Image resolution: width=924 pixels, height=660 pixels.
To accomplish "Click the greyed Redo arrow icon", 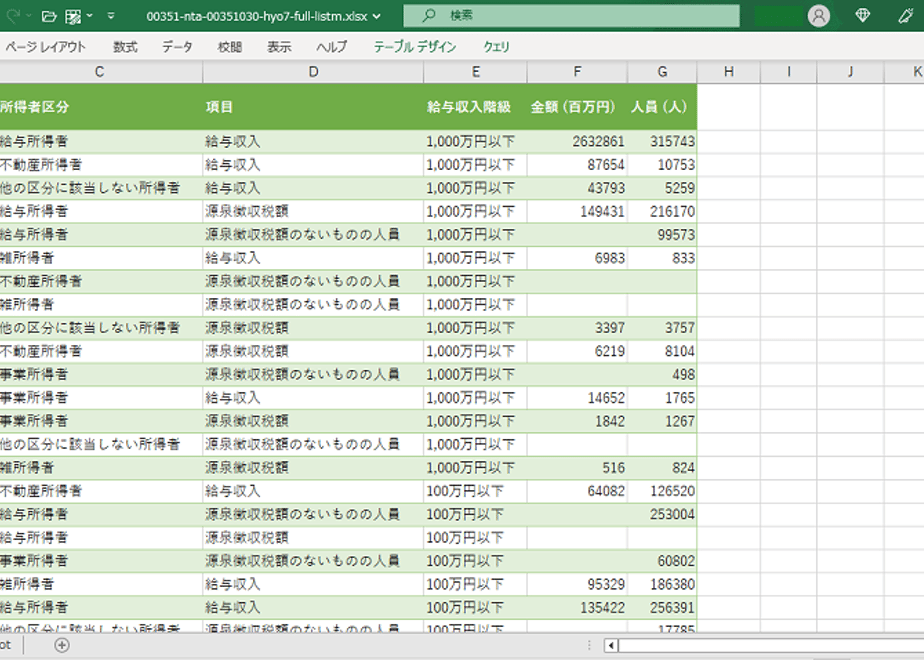I will pos(12,16).
